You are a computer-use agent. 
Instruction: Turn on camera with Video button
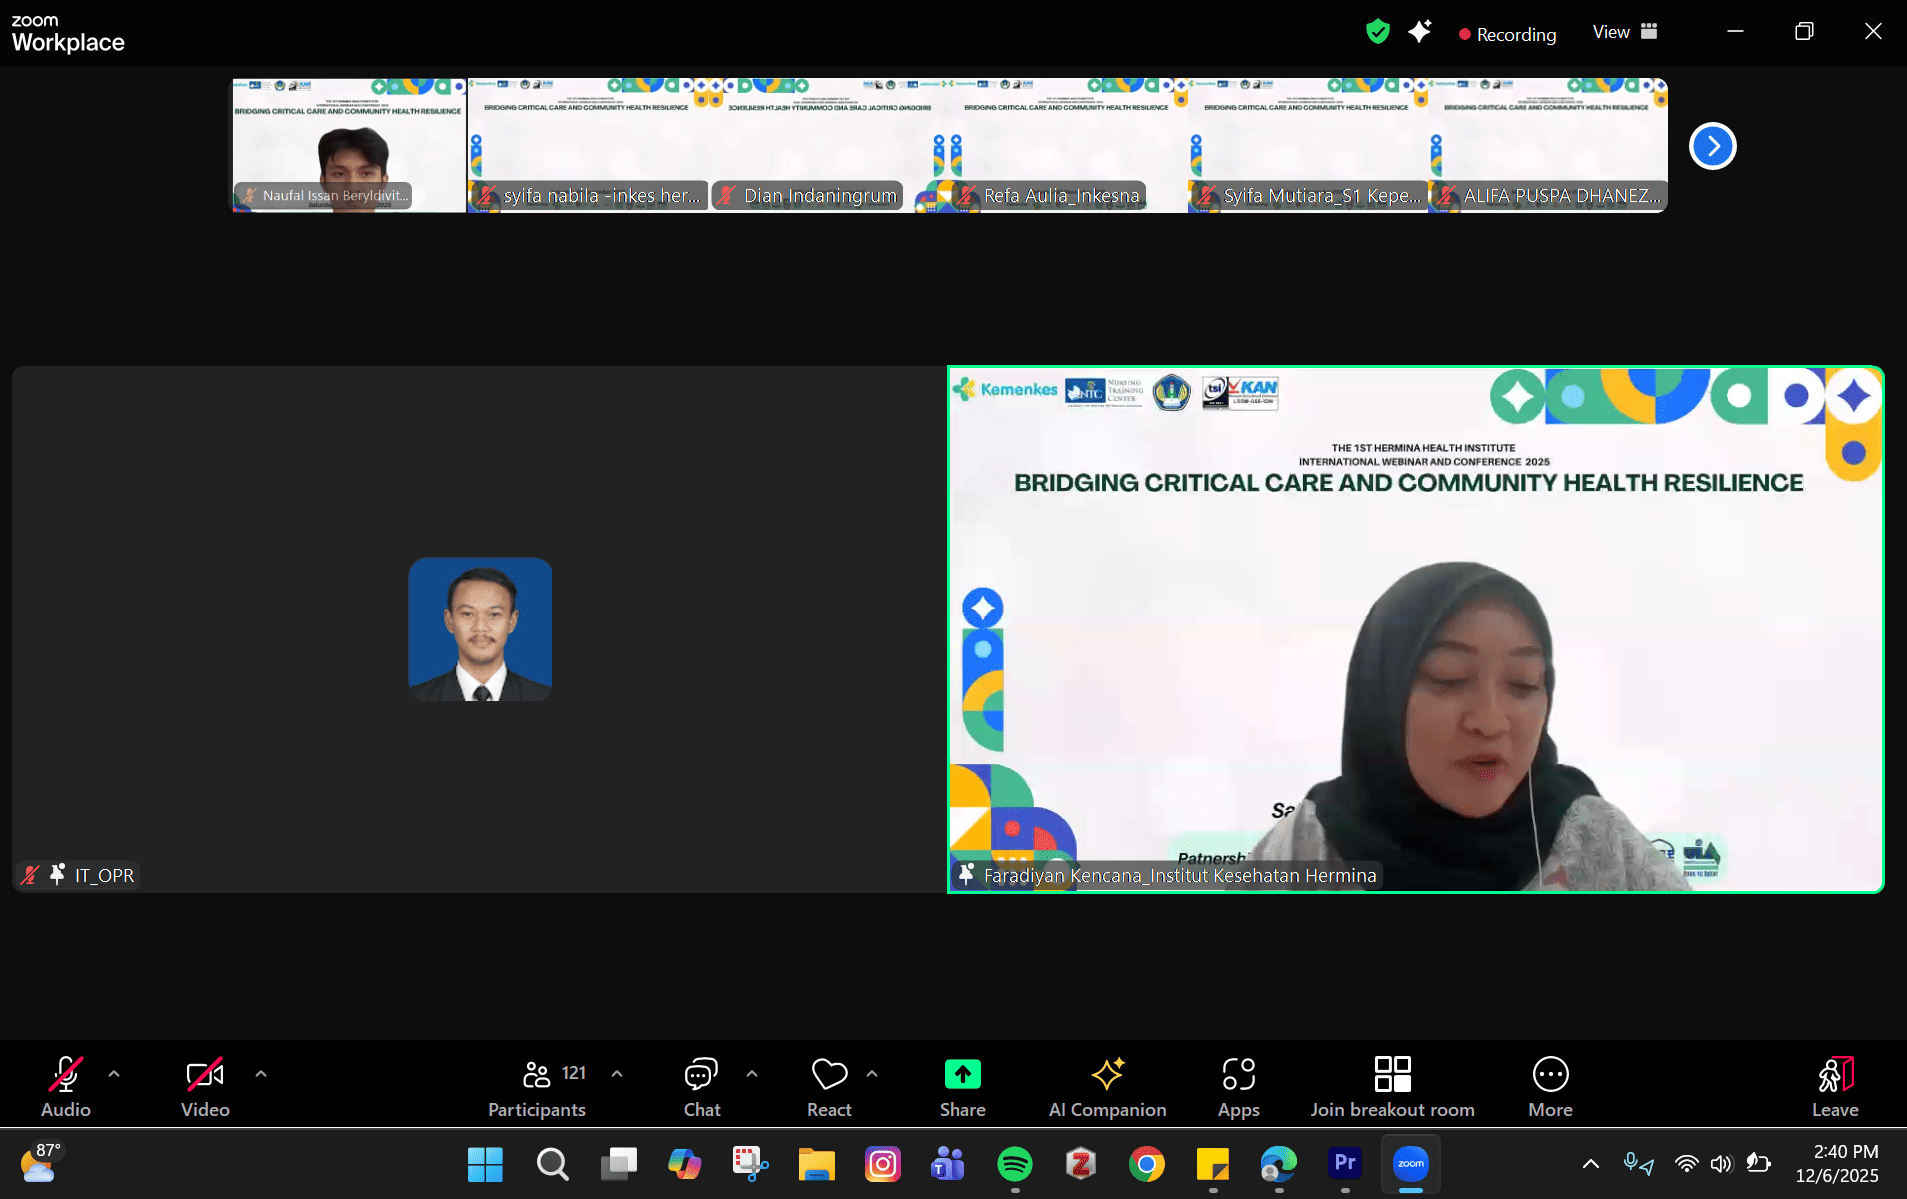[205, 1086]
